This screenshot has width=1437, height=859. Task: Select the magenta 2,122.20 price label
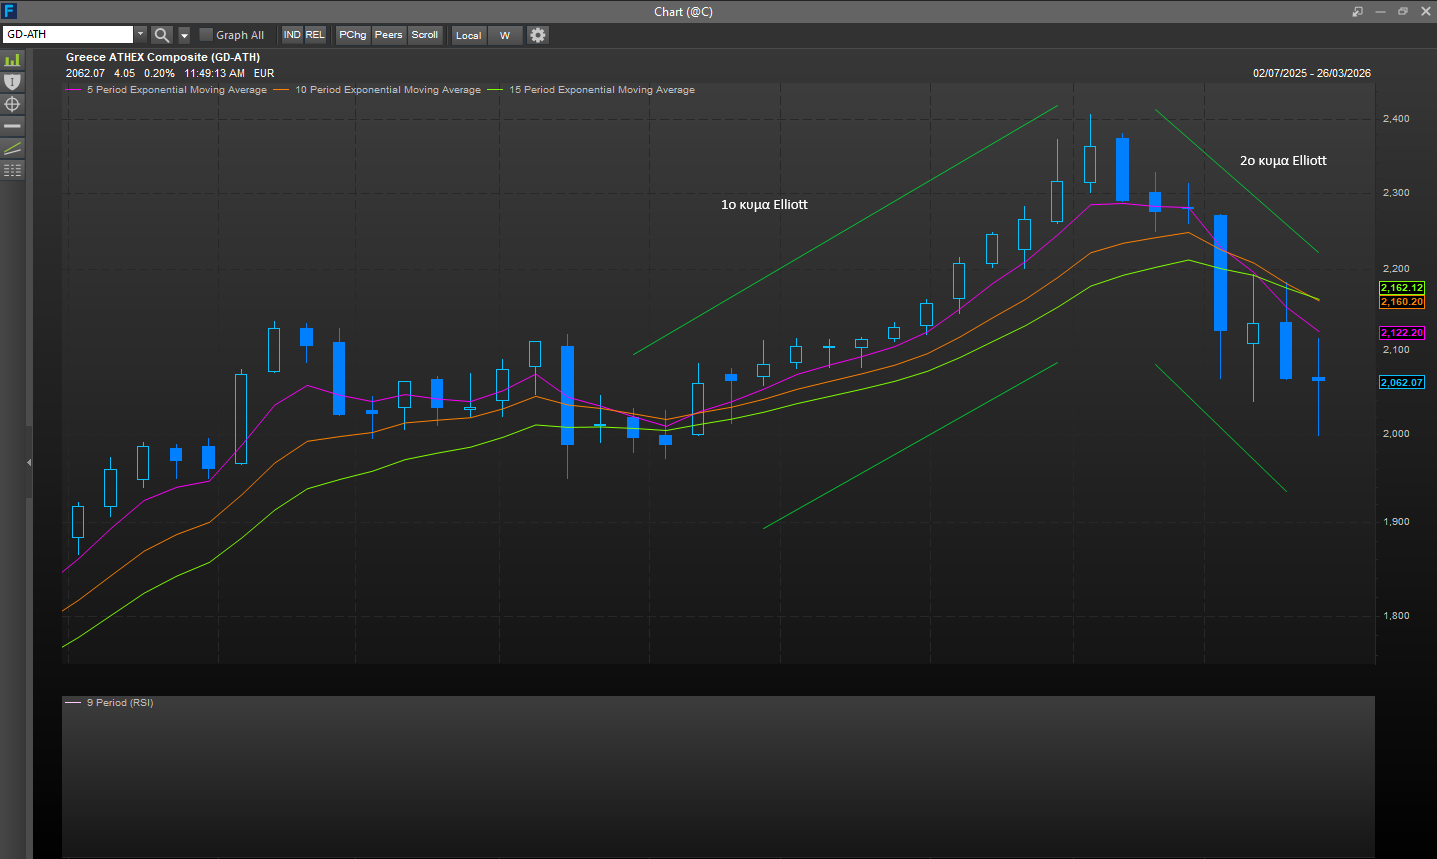coord(1402,332)
